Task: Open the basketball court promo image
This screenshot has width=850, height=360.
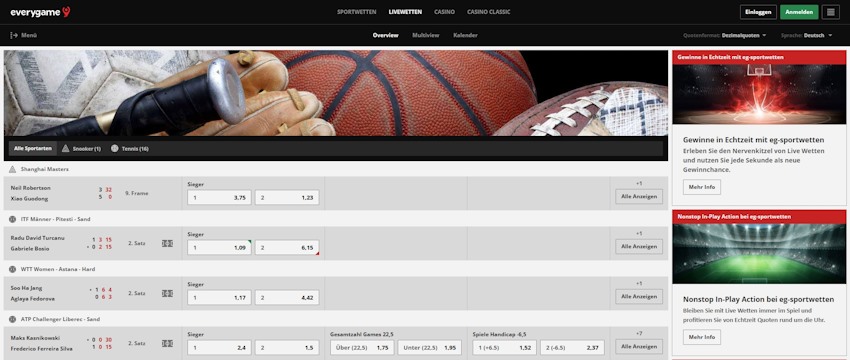Action: pyautogui.click(x=759, y=93)
